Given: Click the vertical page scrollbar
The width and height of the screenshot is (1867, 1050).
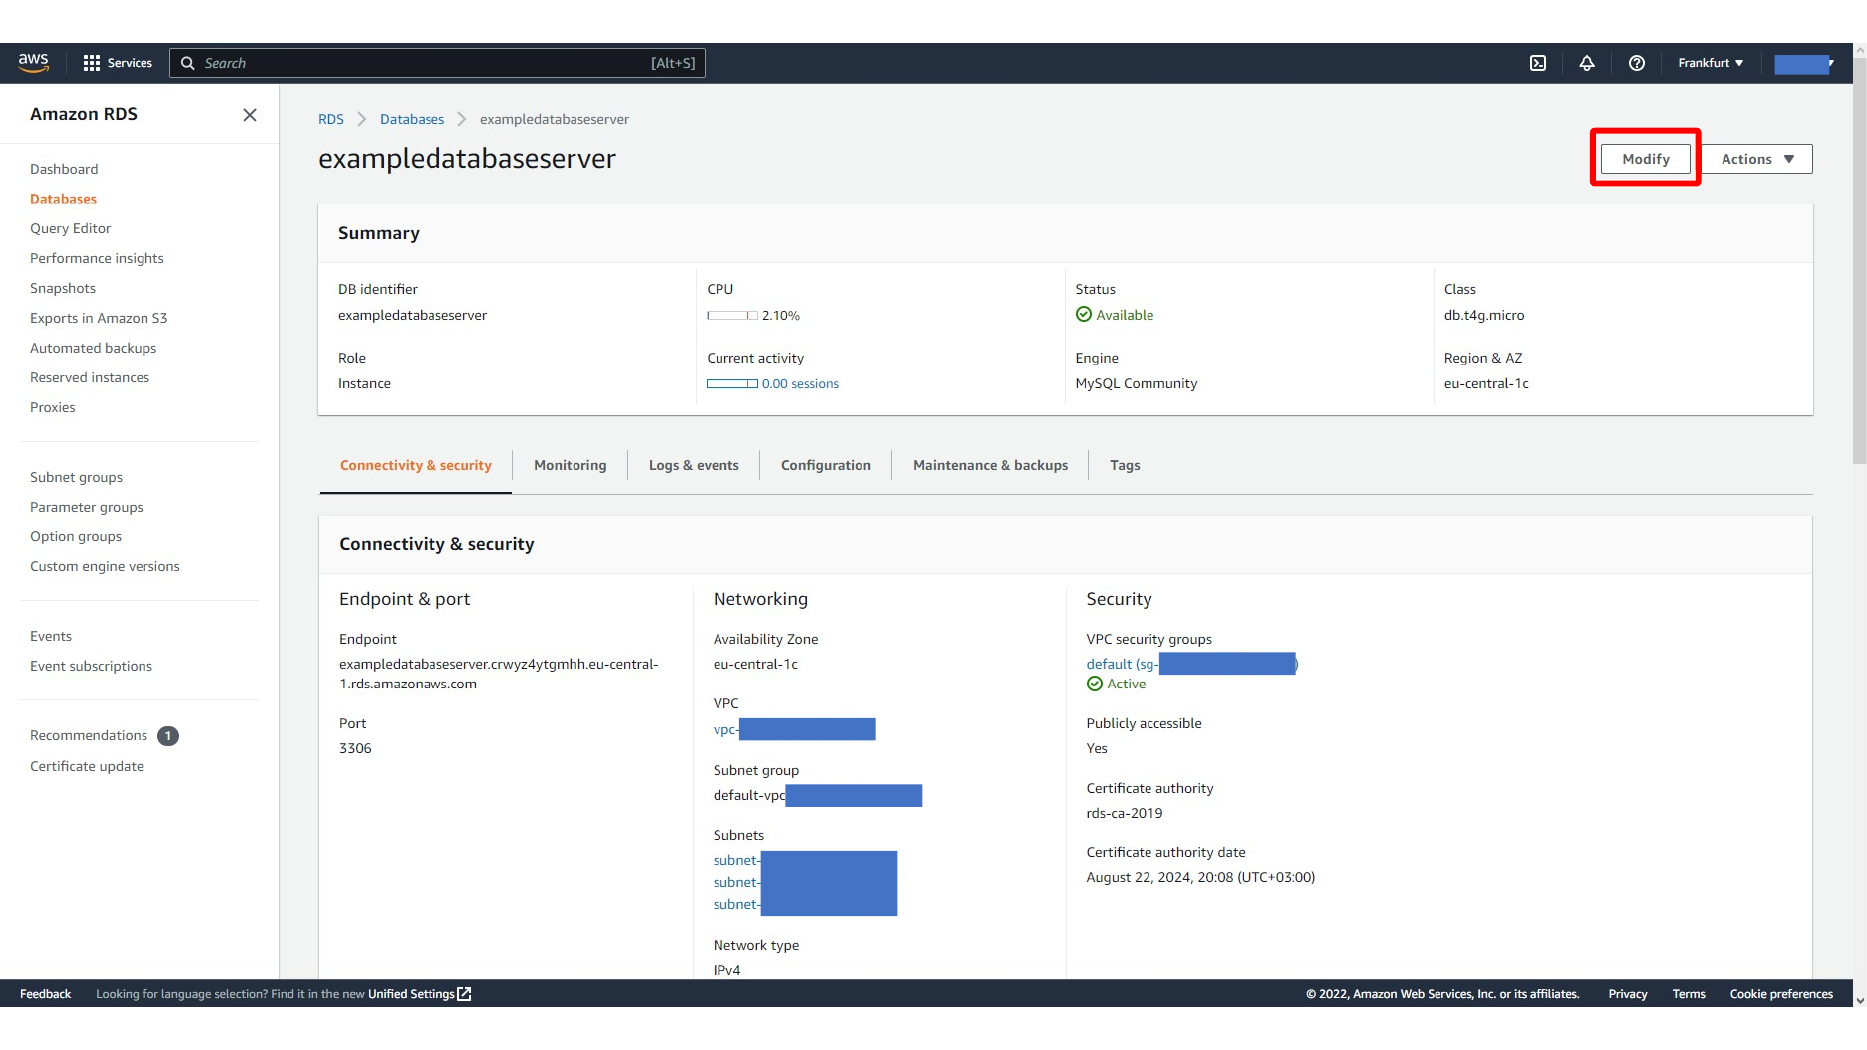Looking at the screenshot, I should click(1860, 260).
